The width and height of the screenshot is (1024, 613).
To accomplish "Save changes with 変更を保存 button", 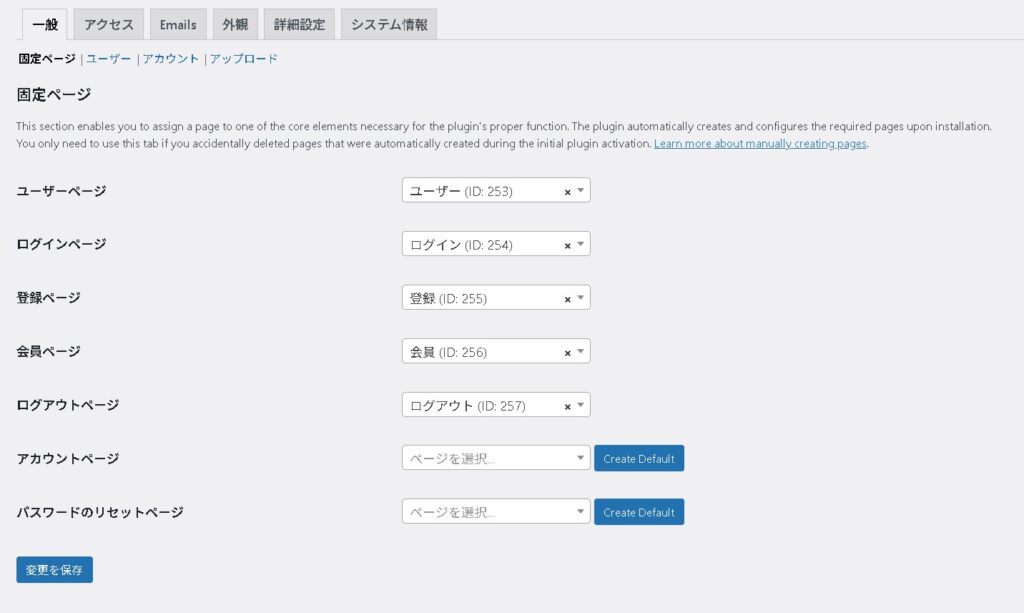I will click(55, 570).
